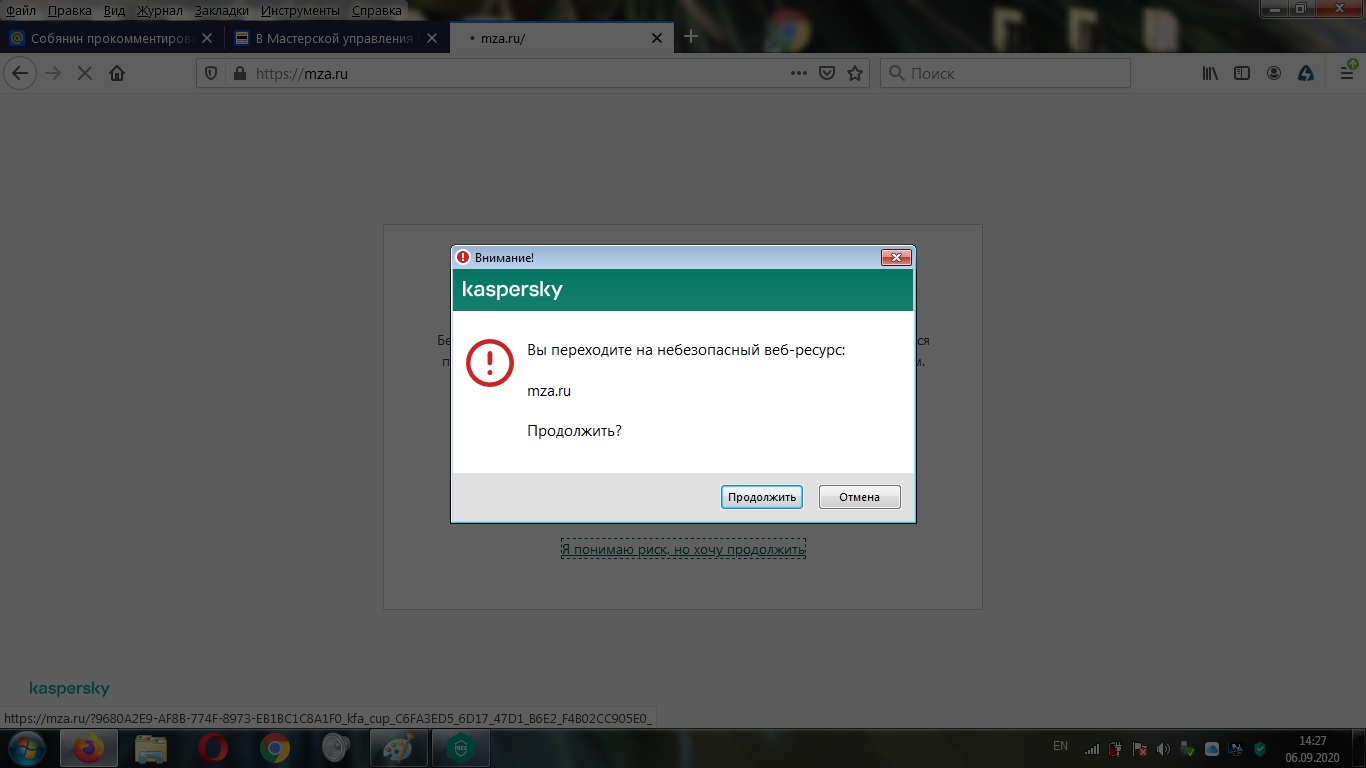Stop page loading with the X icon
The width and height of the screenshot is (1366, 768).
pyautogui.click(x=85, y=73)
